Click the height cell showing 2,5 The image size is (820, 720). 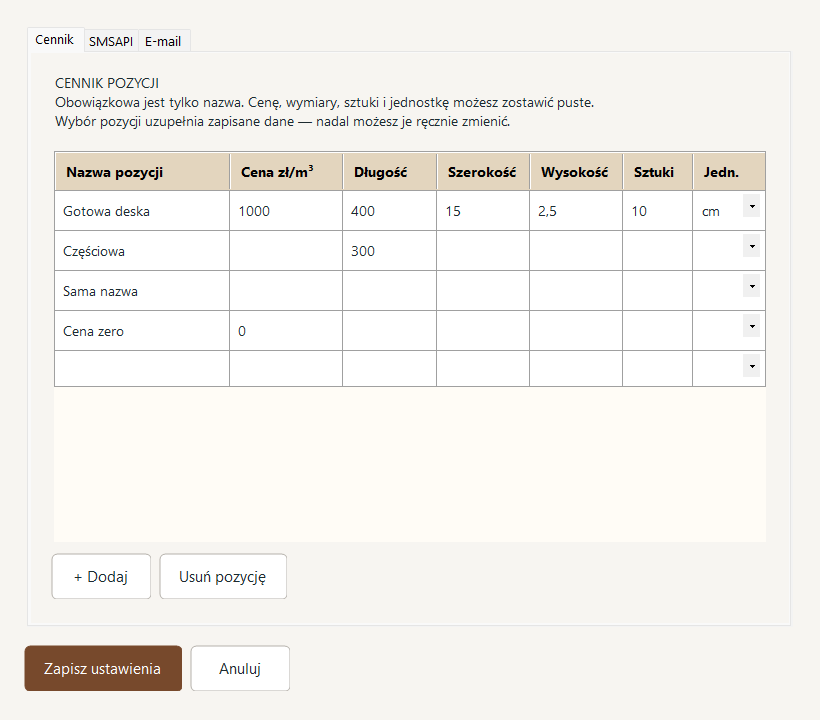[x=576, y=211]
